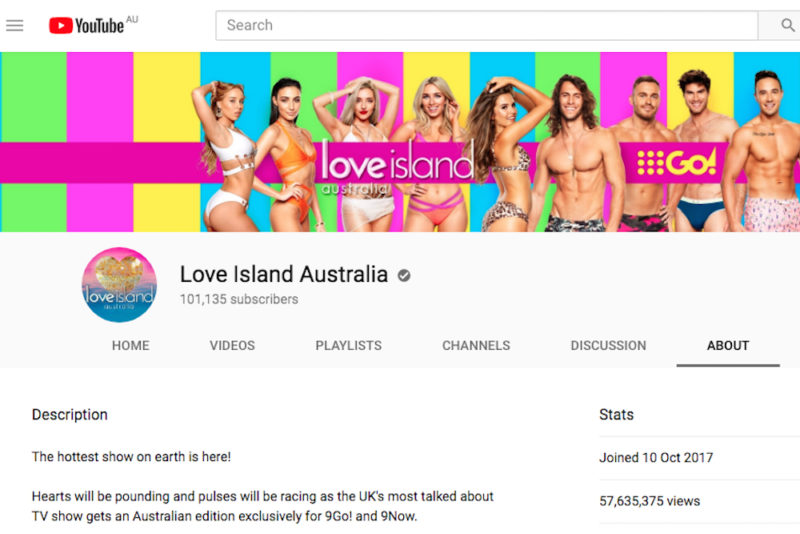Click the love island banner logo

coord(397,168)
